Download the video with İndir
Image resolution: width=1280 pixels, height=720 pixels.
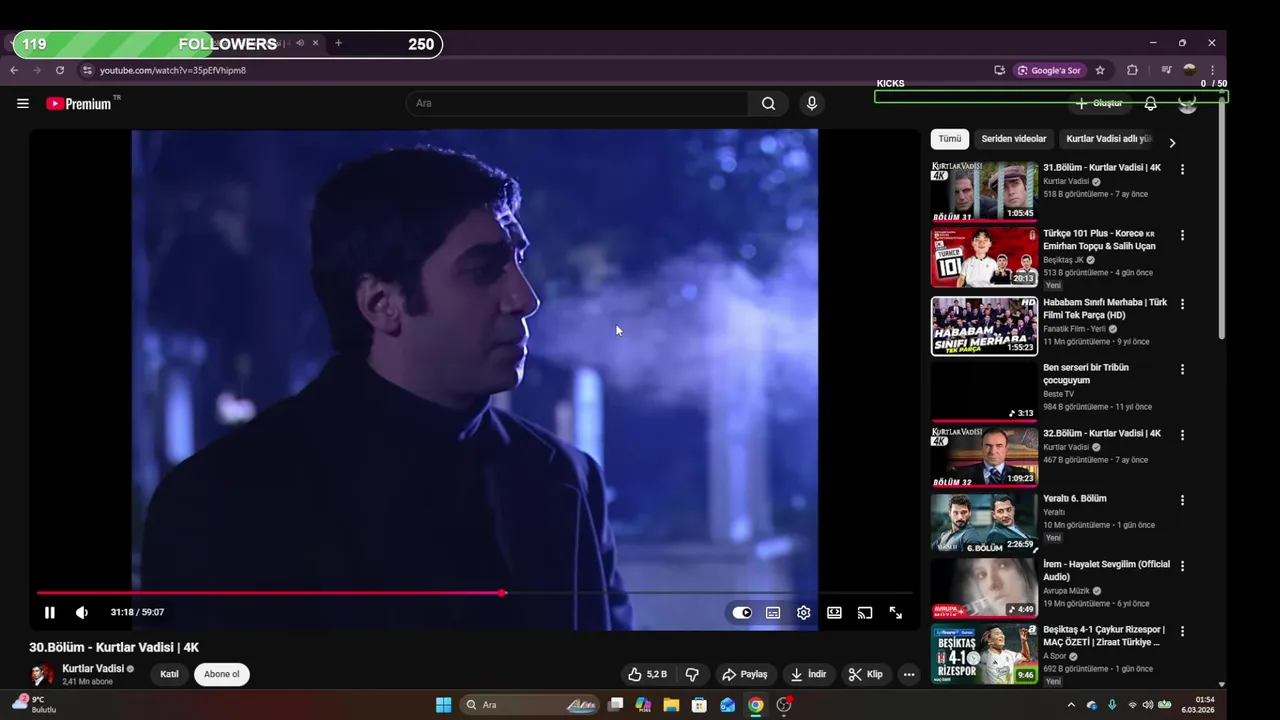pos(808,674)
